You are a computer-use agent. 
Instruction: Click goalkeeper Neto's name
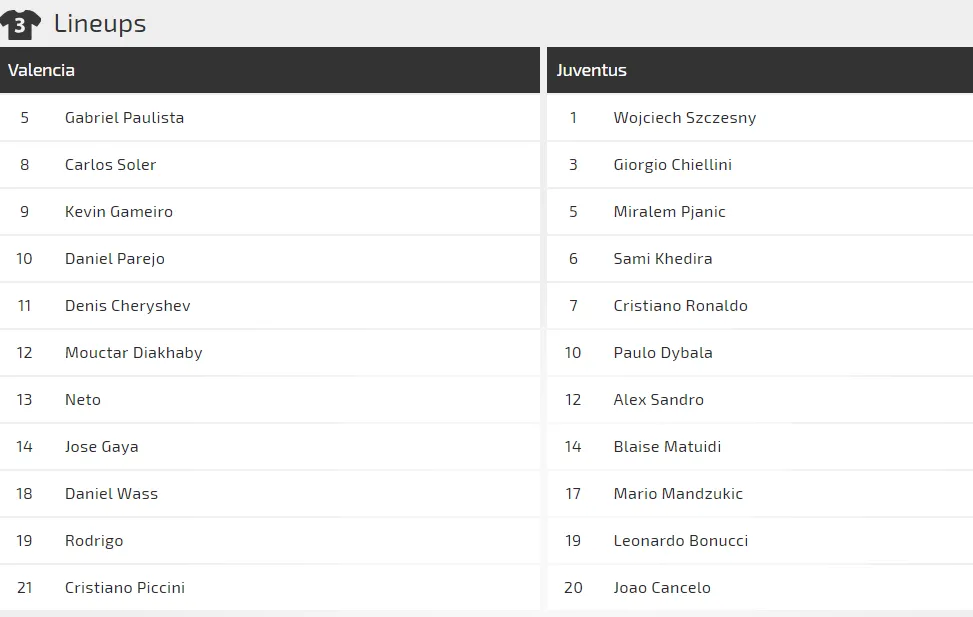click(x=82, y=399)
